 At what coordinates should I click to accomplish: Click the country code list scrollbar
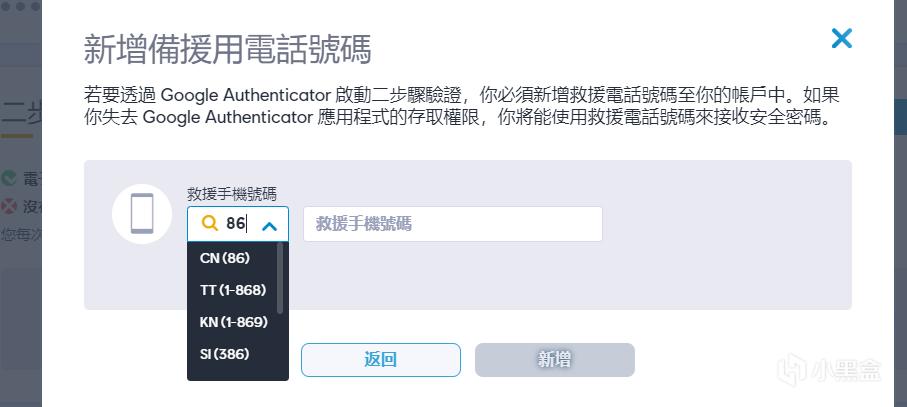(x=281, y=278)
